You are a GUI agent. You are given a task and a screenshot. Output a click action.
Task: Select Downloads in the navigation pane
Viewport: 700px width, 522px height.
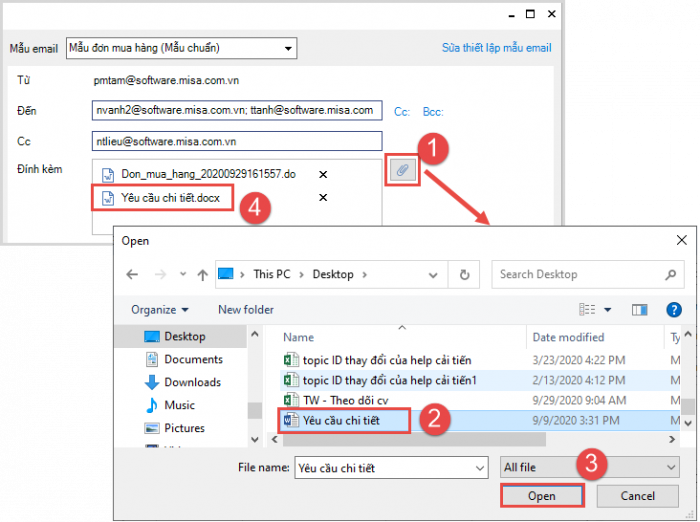point(192,382)
